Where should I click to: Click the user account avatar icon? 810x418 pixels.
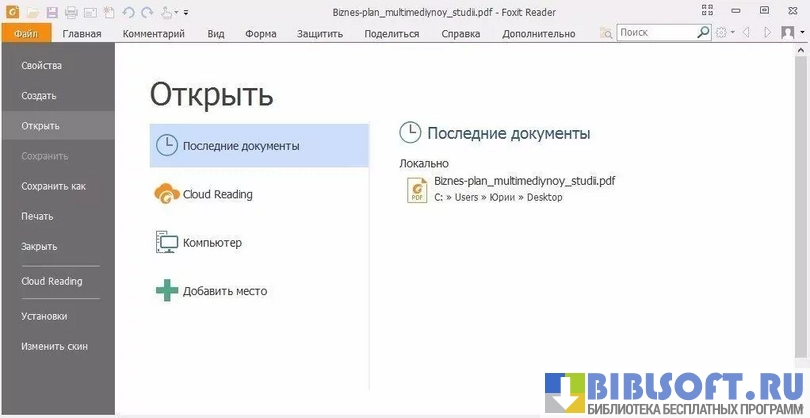[787, 33]
